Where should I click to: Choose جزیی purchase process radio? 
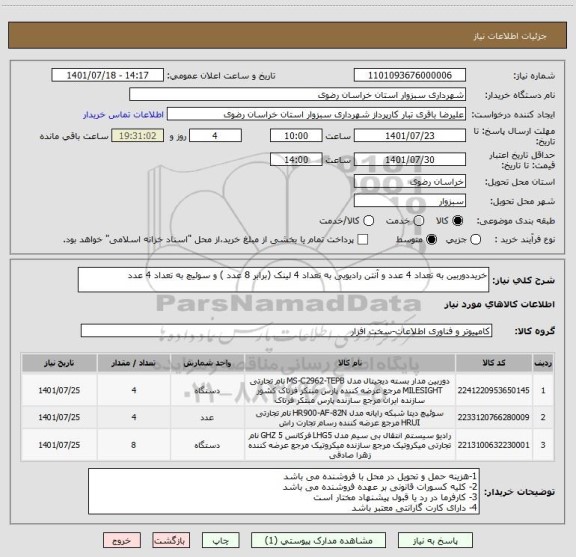click(475, 240)
